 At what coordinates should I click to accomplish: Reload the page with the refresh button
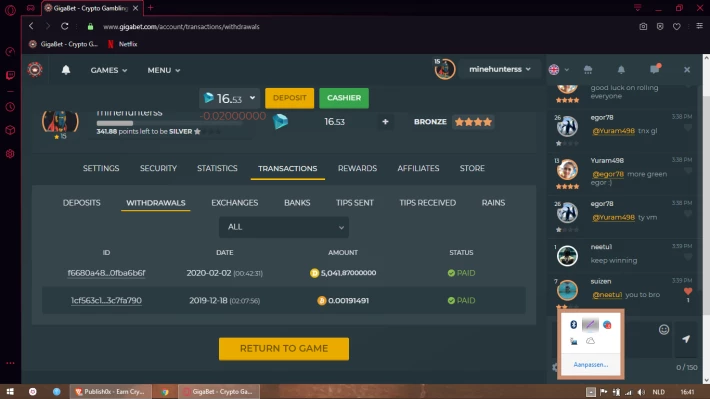(x=65, y=26)
